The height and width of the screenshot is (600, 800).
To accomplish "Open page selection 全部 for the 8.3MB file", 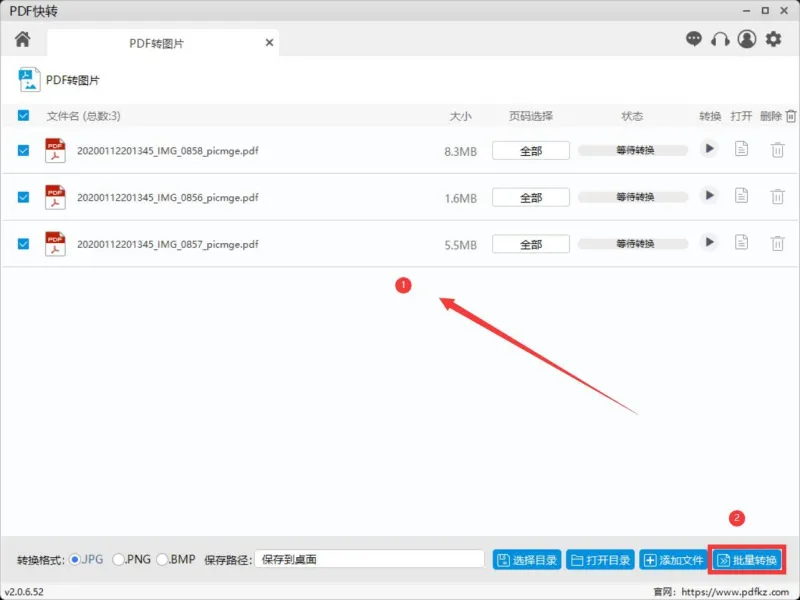I will (x=531, y=151).
